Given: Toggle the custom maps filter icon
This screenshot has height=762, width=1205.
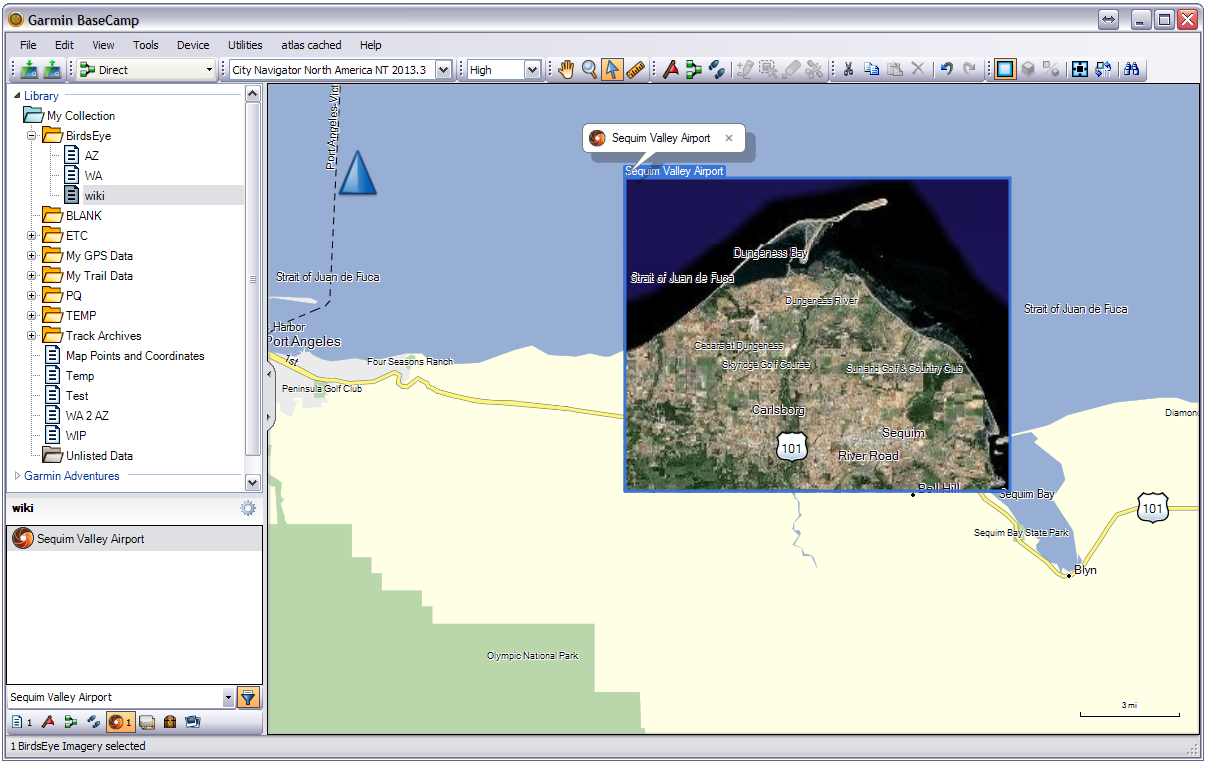Looking at the screenshot, I should pos(147,722).
